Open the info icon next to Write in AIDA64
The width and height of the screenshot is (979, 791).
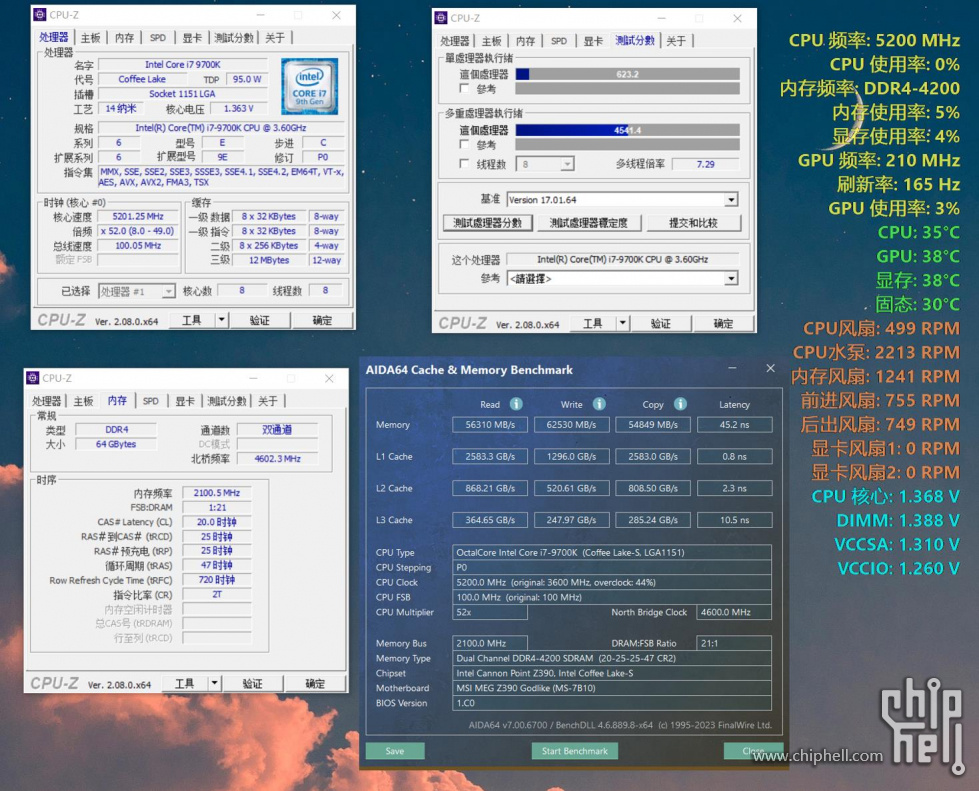tap(599, 404)
